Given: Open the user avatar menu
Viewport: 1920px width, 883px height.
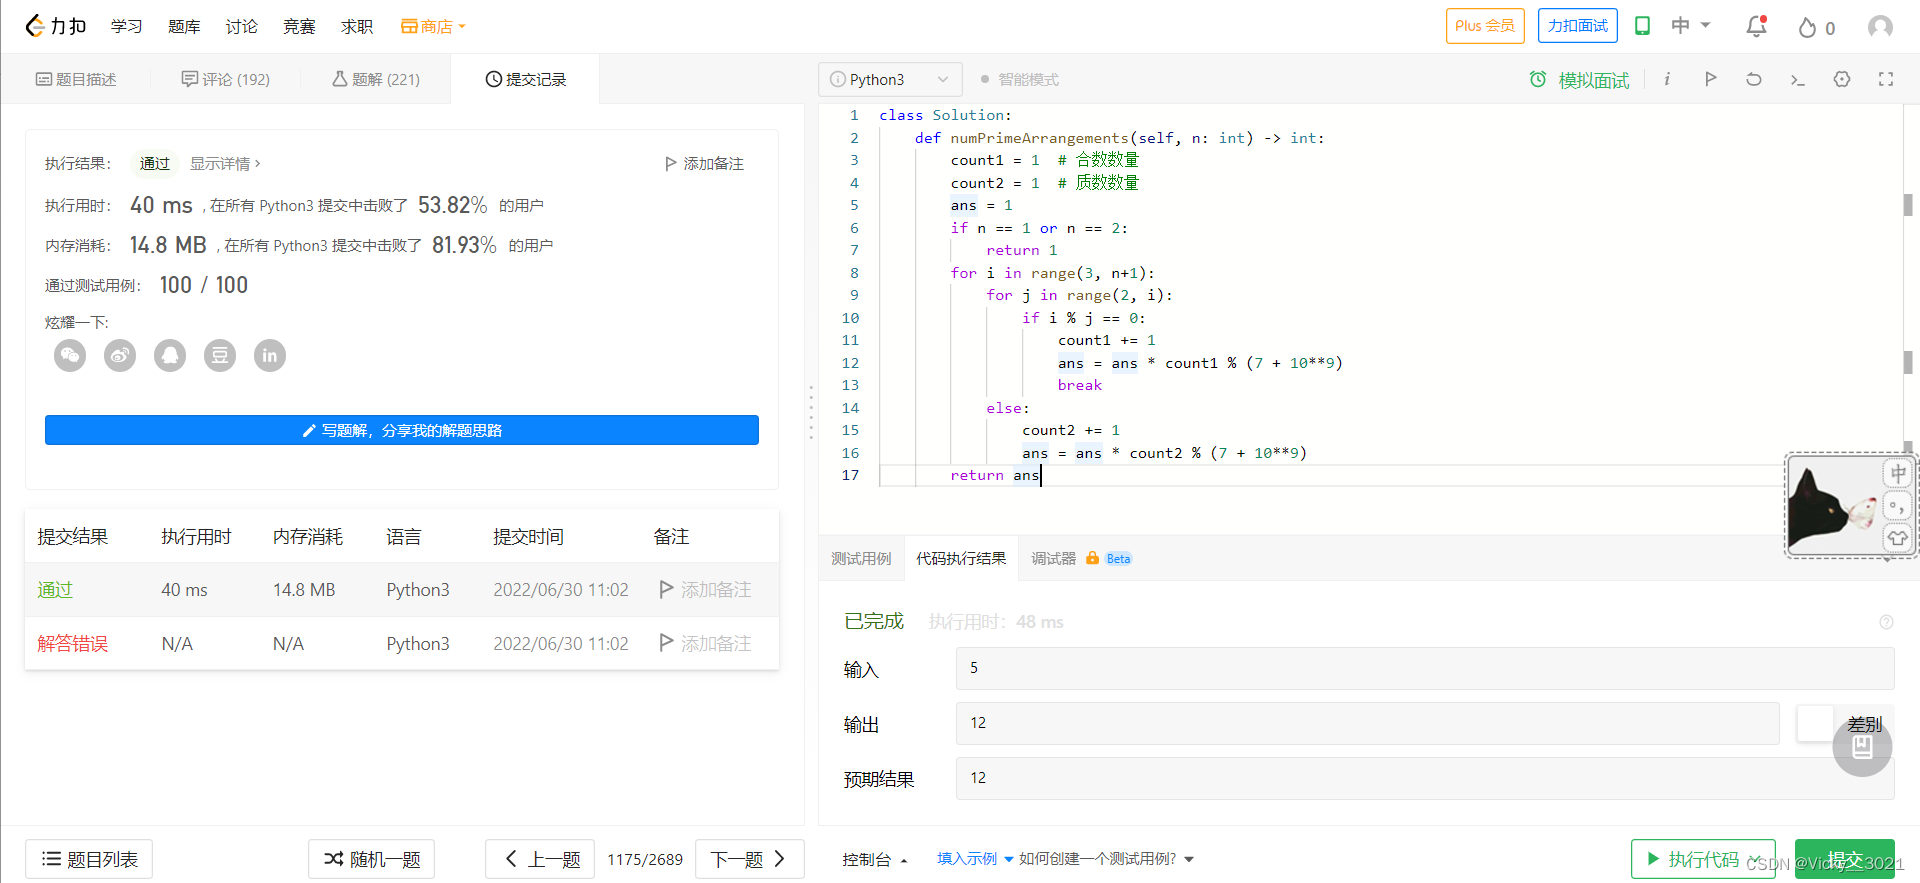Looking at the screenshot, I should (1880, 27).
